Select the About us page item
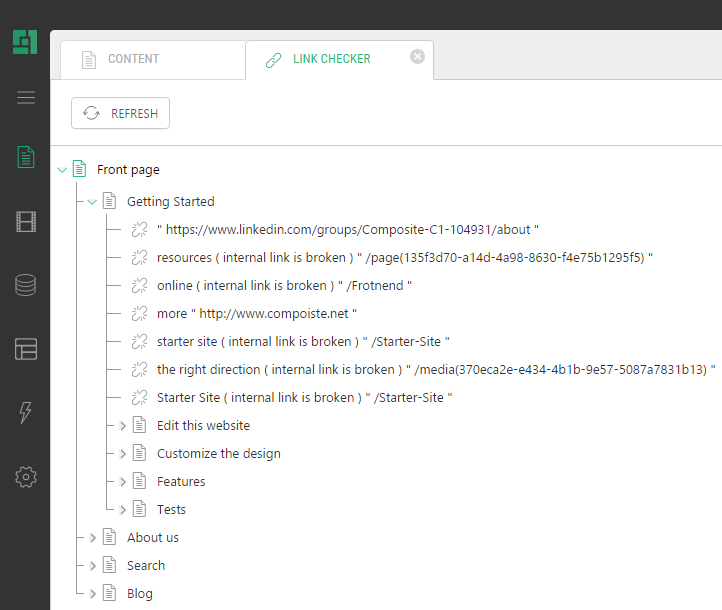The height and width of the screenshot is (610, 722). [152, 538]
